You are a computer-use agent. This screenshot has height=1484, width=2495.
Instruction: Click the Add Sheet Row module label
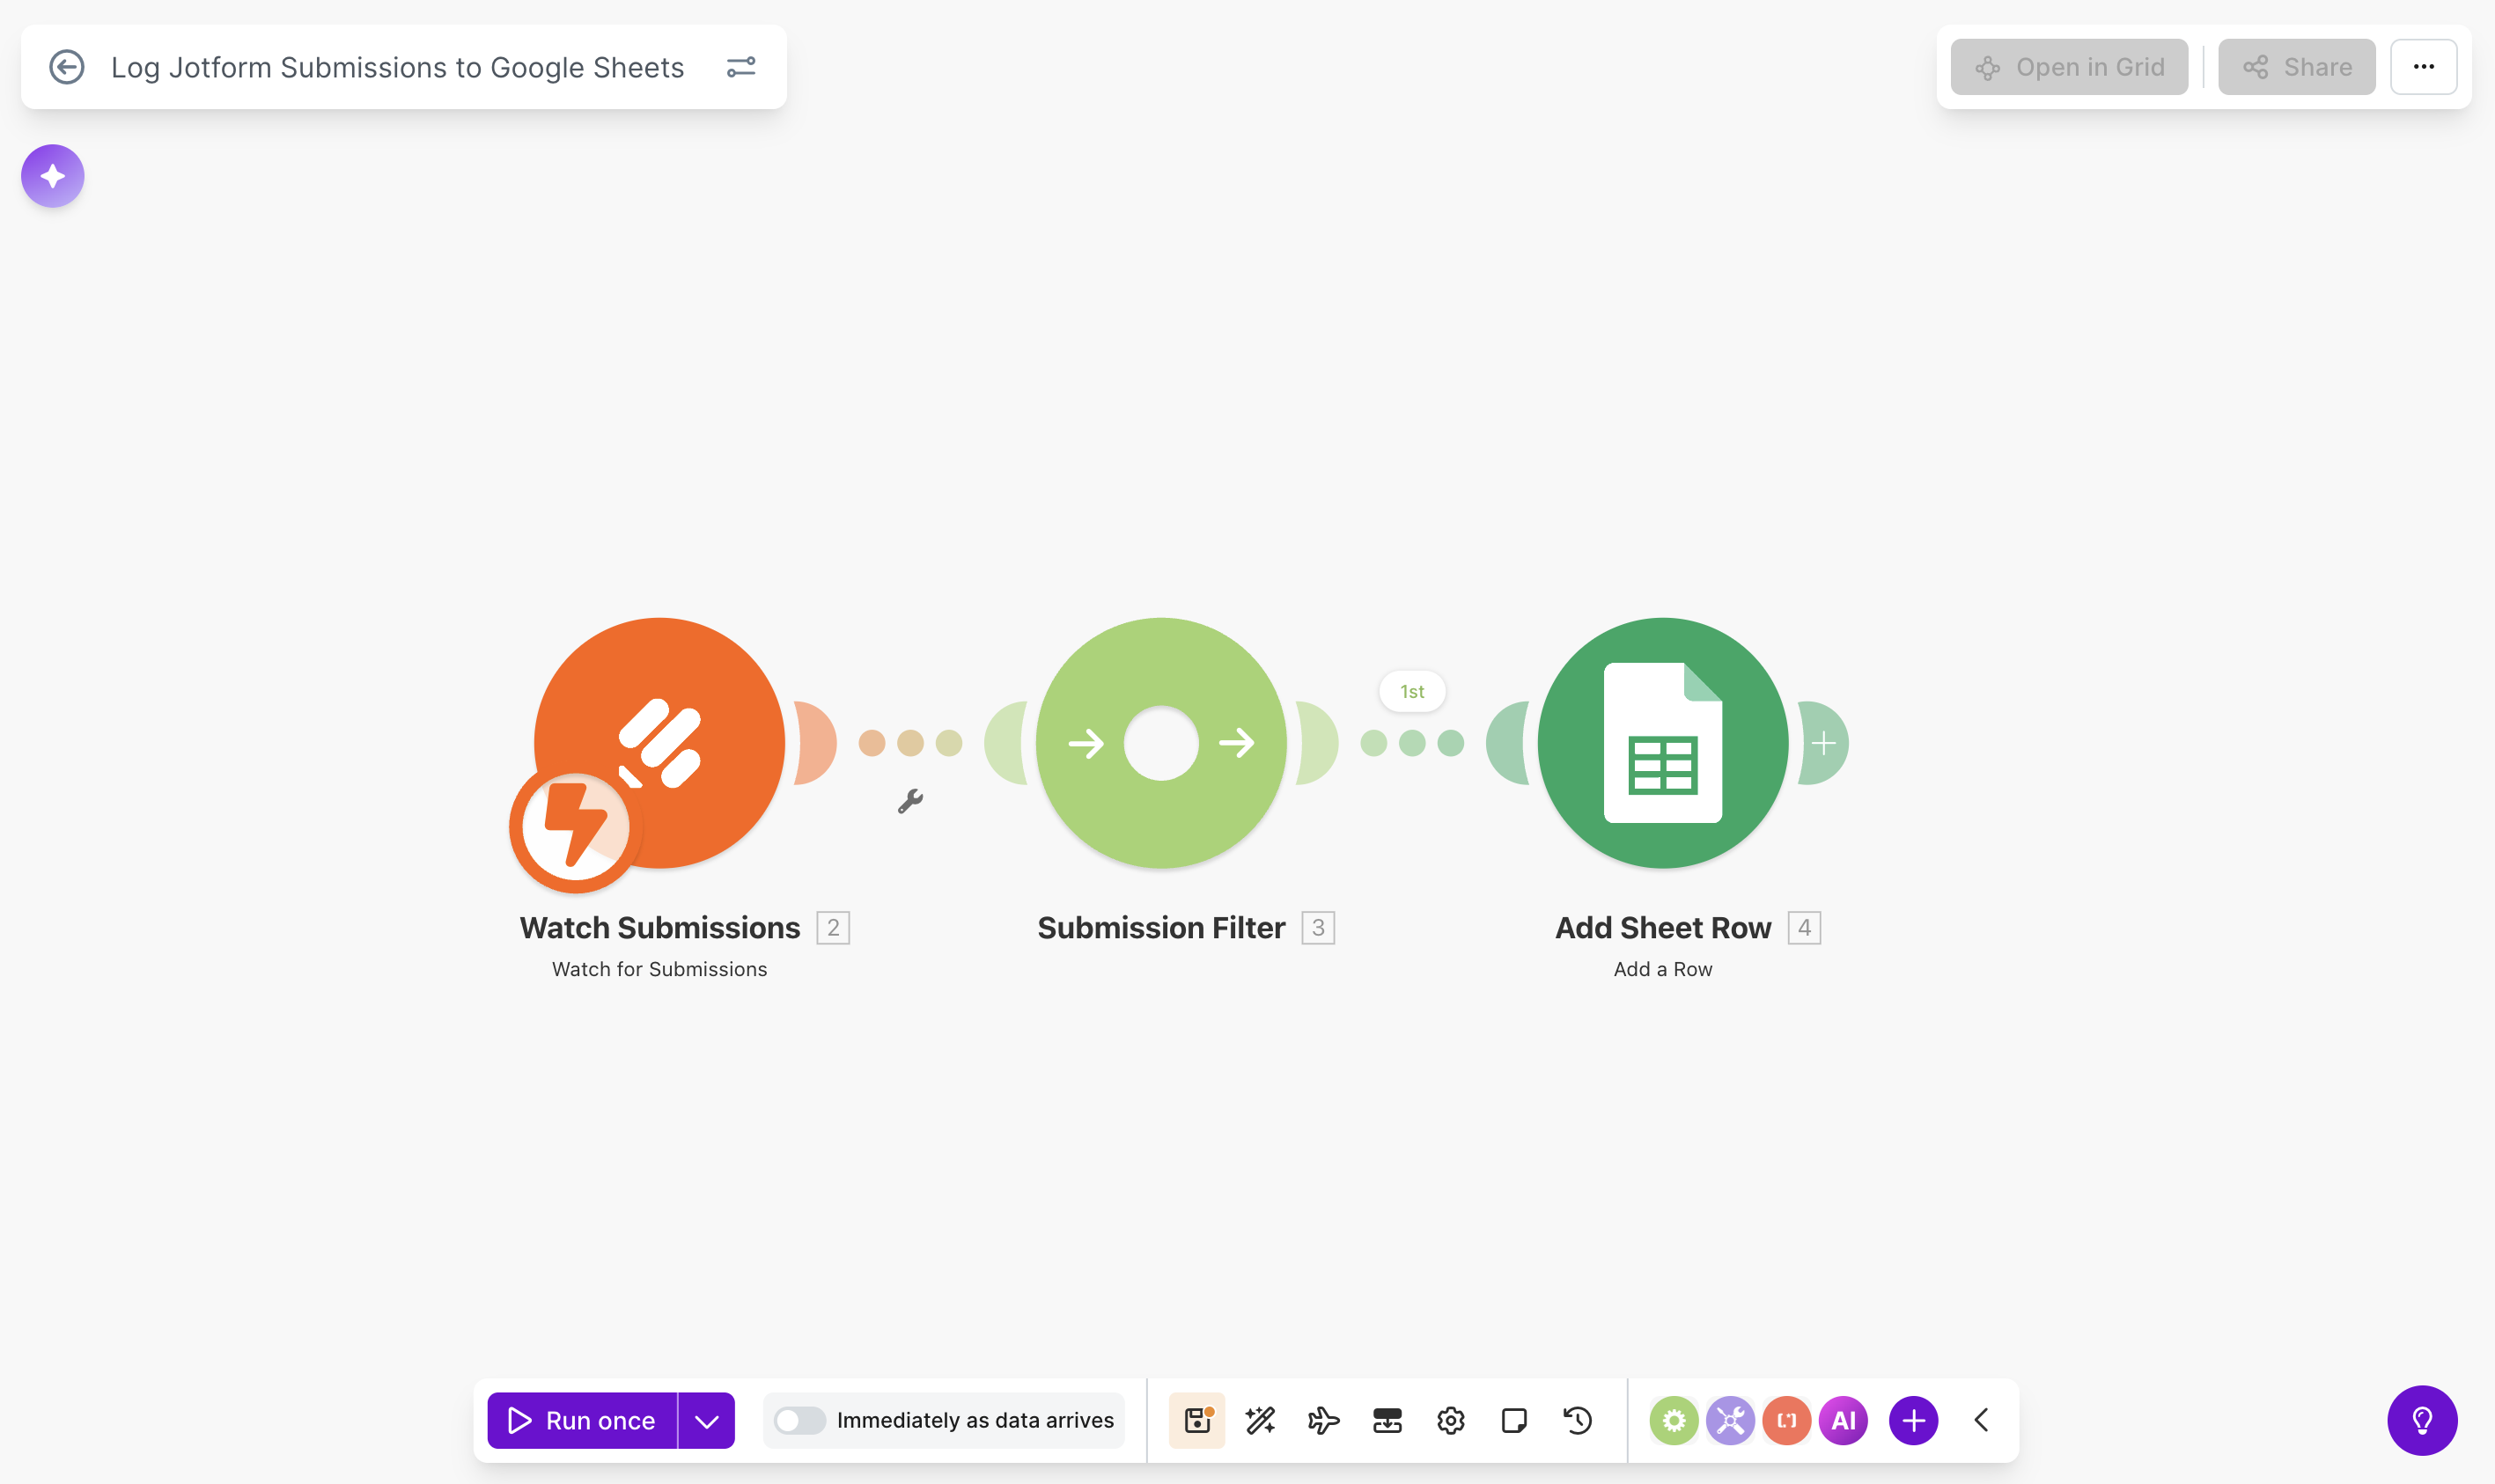click(x=1663, y=927)
